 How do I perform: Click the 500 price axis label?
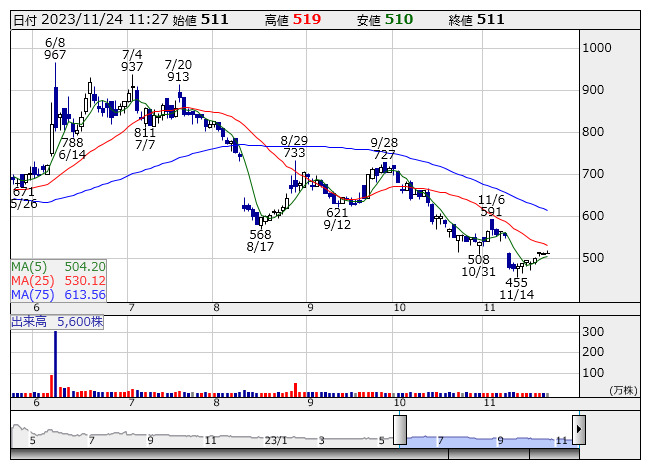(593, 258)
